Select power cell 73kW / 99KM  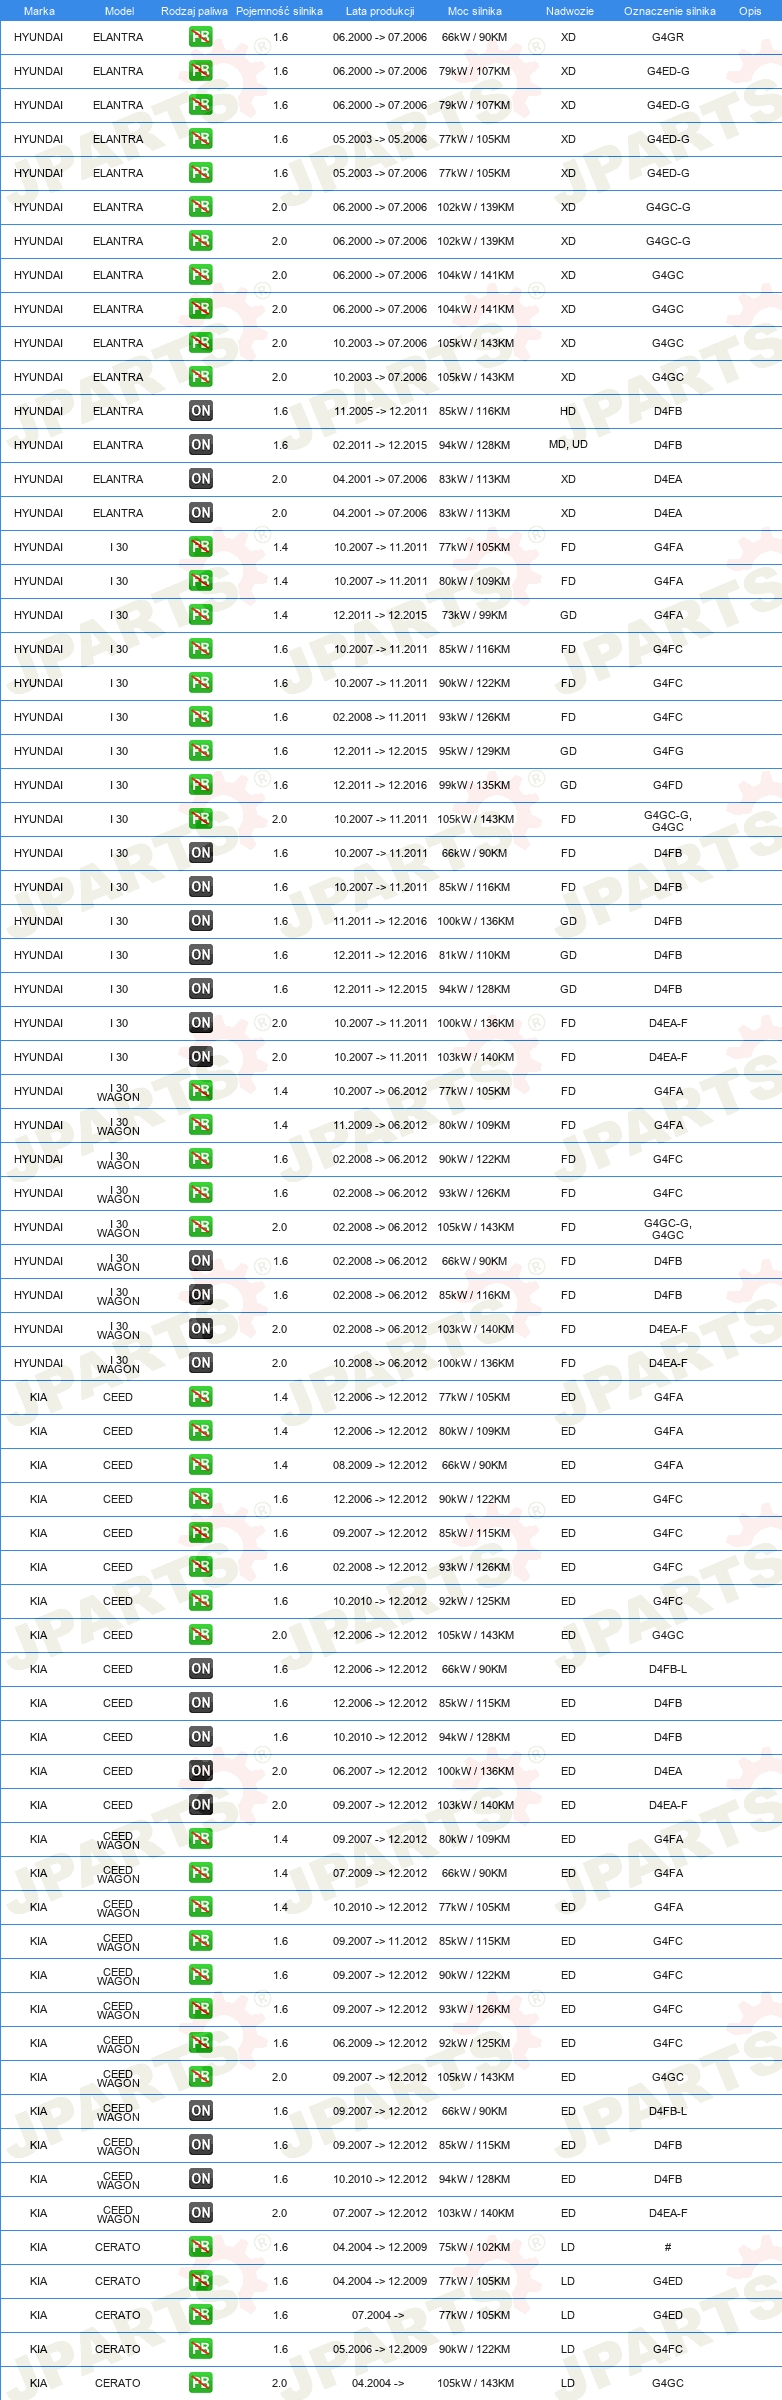474,615
